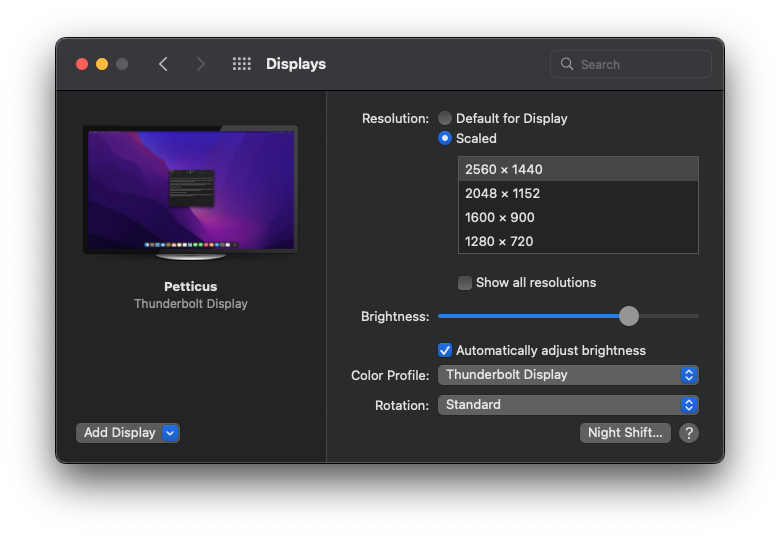Choose 1280 × 720 resolution
The height and width of the screenshot is (537, 780).
(578, 241)
